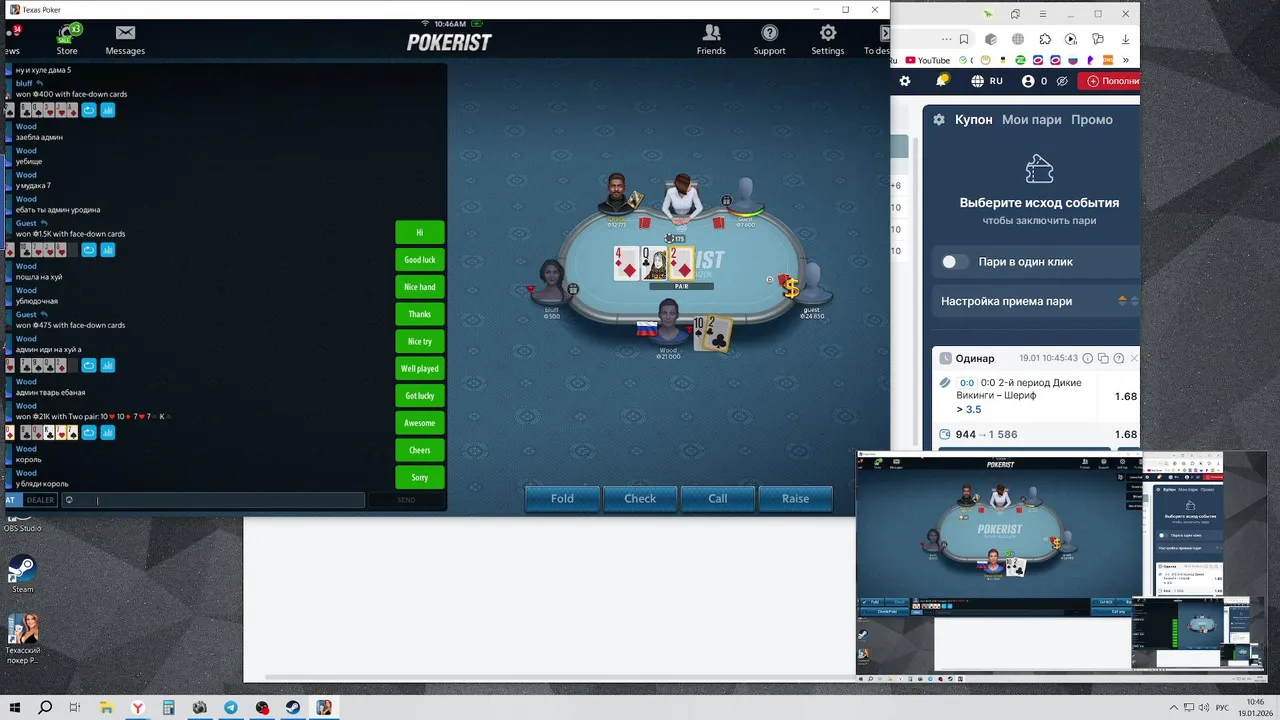Screen dimensions: 1280x720
Task: Replay hand icon under 'won 1.5K' message
Action: 89,250
